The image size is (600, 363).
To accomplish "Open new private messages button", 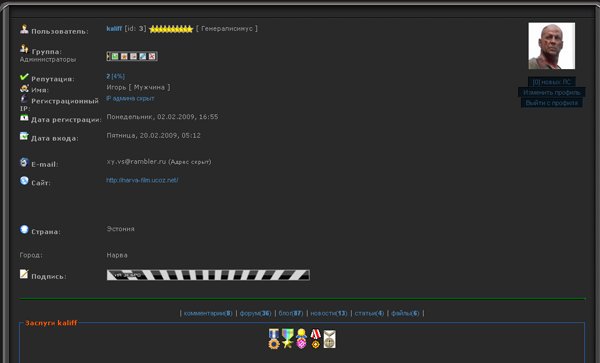I will tap(551, 82).
